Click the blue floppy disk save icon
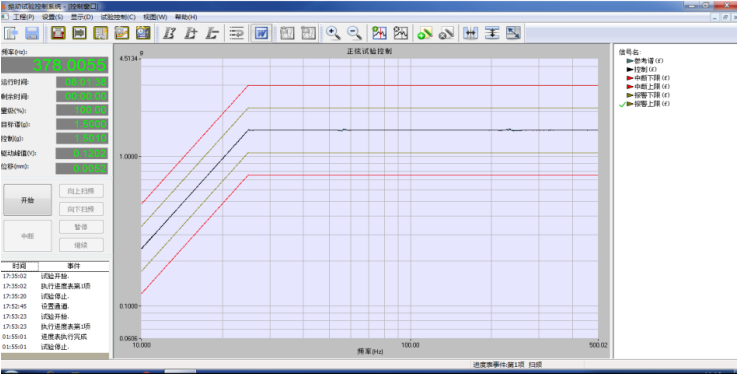Image resolution: width=737 pixels, height=374 pixels. [x=32, y=33]
